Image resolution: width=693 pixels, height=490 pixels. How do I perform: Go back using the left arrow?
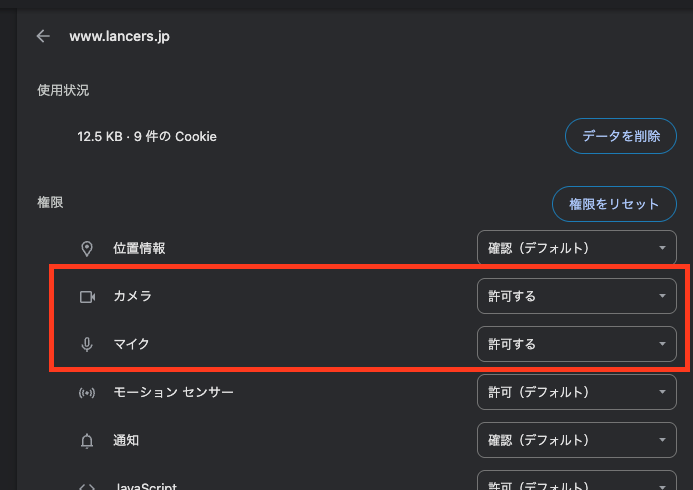[x=43, y=36]
